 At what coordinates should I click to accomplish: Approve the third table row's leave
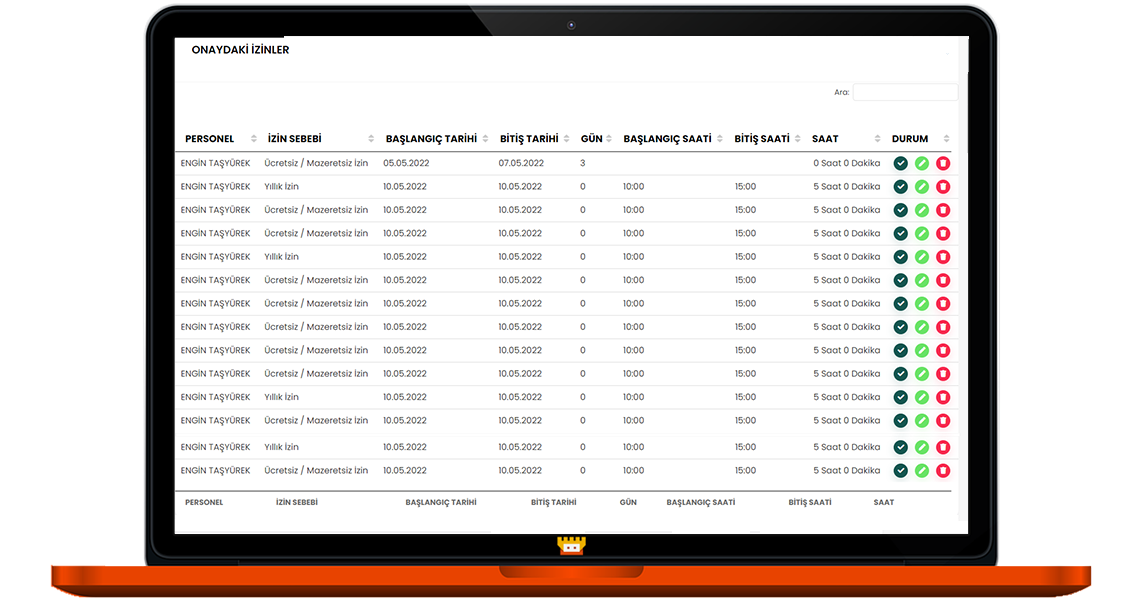(900, 211)
